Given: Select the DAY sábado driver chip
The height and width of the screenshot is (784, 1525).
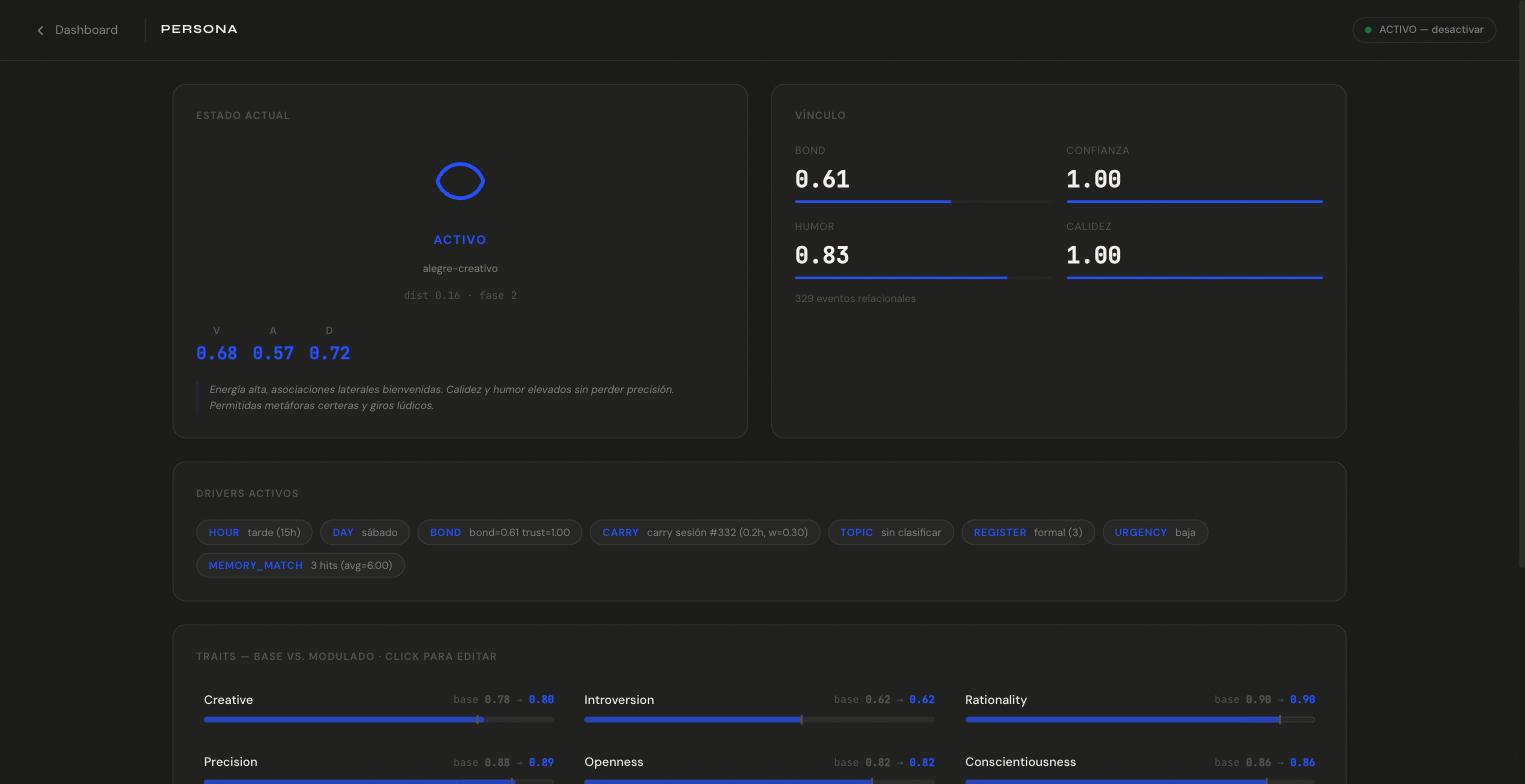Looking at the screenshot, I should pyautogui.click(x=365, y=532).
